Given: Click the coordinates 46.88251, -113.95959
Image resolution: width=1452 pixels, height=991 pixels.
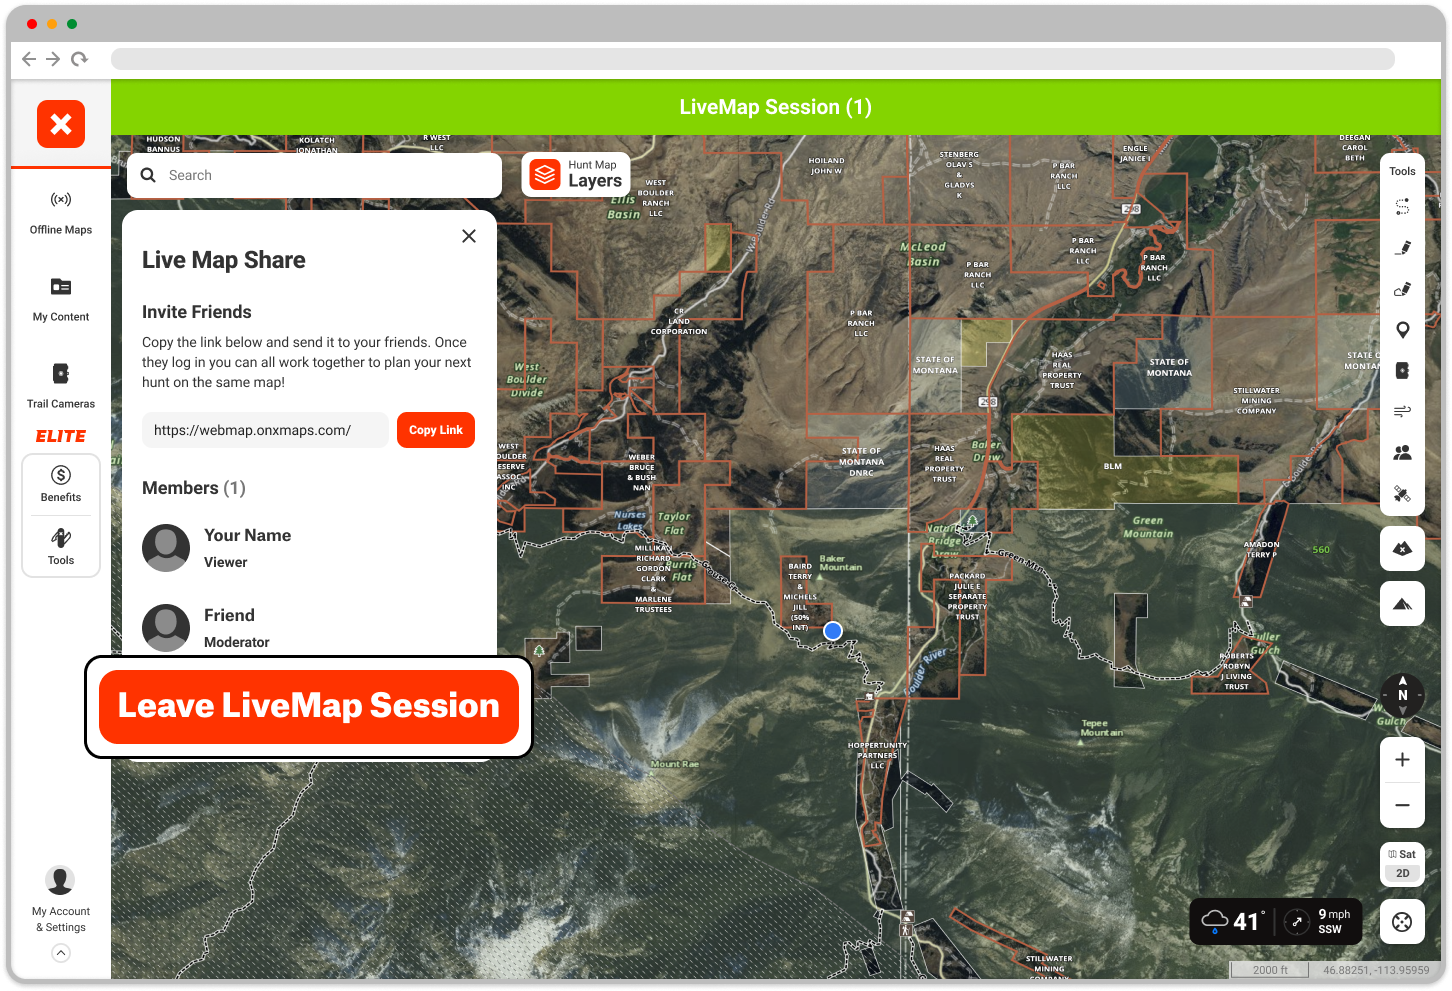Looking at the screenshot, I should click(1376, 970).
